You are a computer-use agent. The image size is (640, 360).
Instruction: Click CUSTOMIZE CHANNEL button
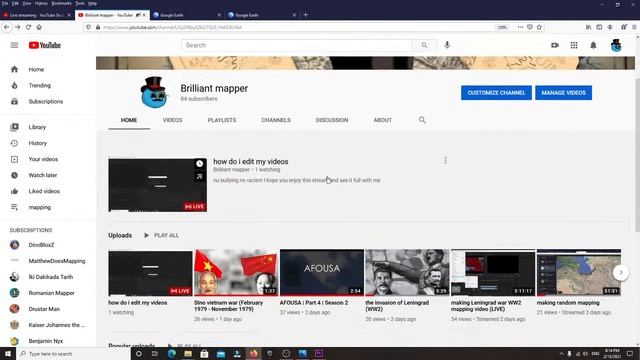(x=496, y=93)
